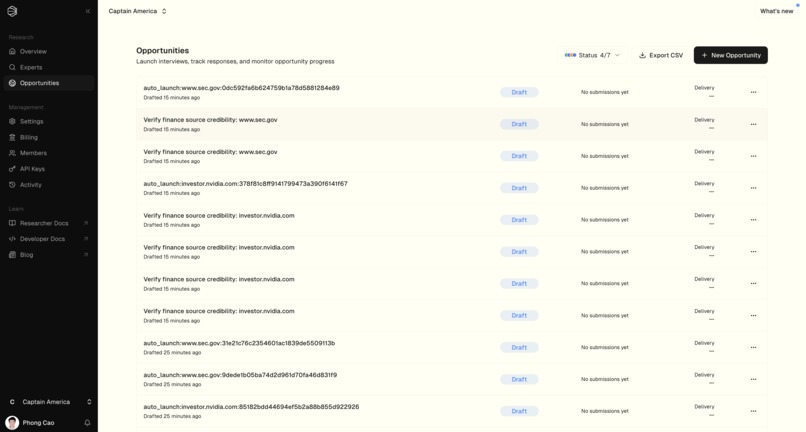The width and height of the screenshot is (806, 432).
Task: Open more options for first Verify investor.nvidia.com row
Action: 753,220
